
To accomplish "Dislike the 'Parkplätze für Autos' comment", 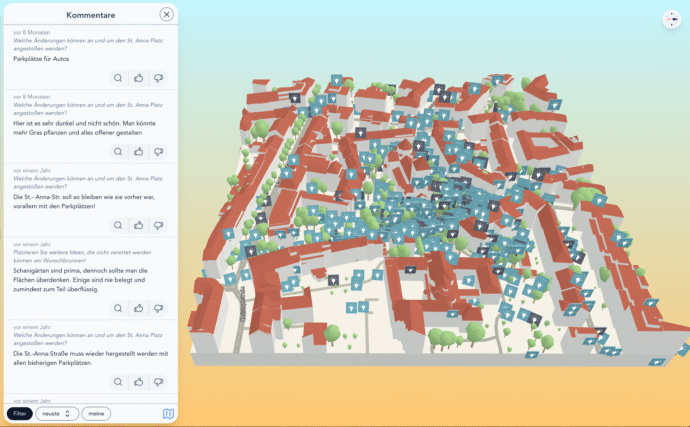I will pos(158,78).
